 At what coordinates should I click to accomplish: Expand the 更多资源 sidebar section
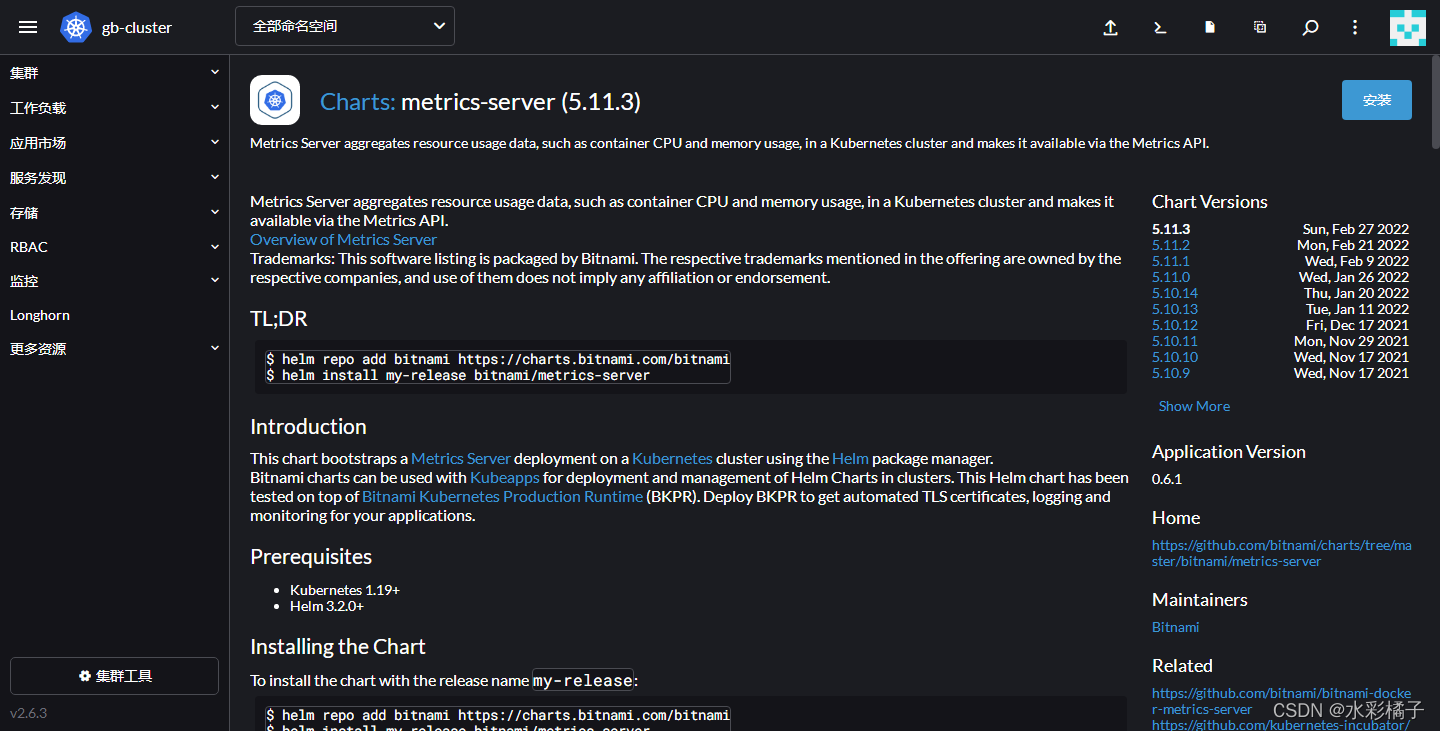tap(115, 349)
